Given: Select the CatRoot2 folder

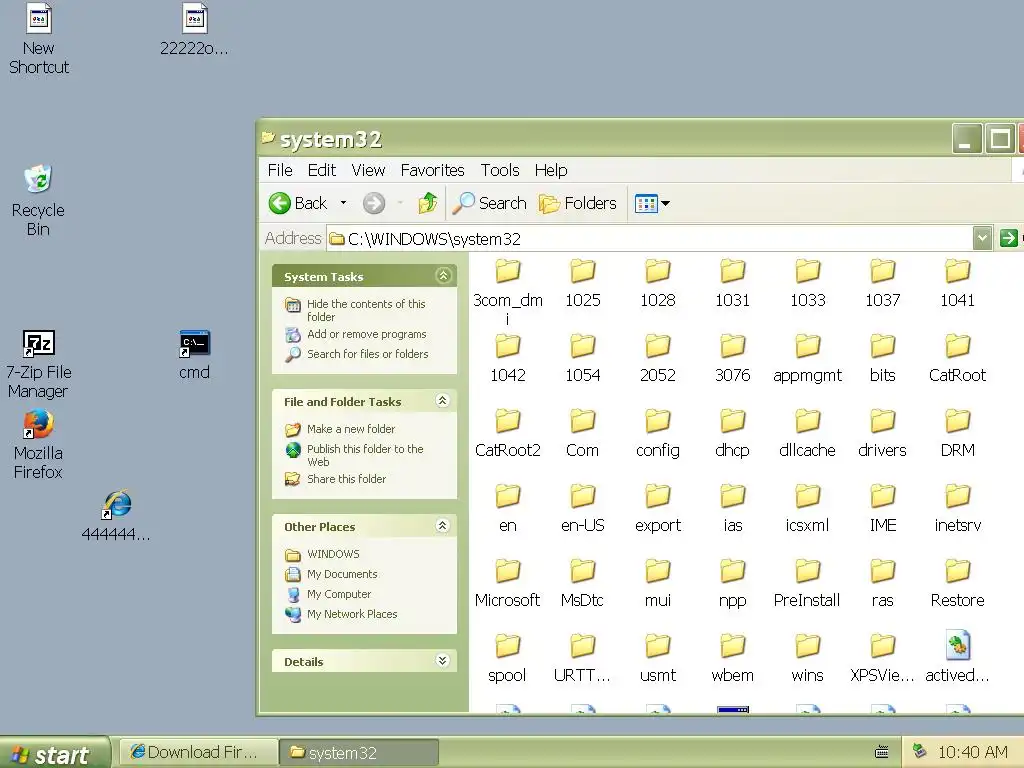Looking at the screenshot, I should (x=507, y=434).
